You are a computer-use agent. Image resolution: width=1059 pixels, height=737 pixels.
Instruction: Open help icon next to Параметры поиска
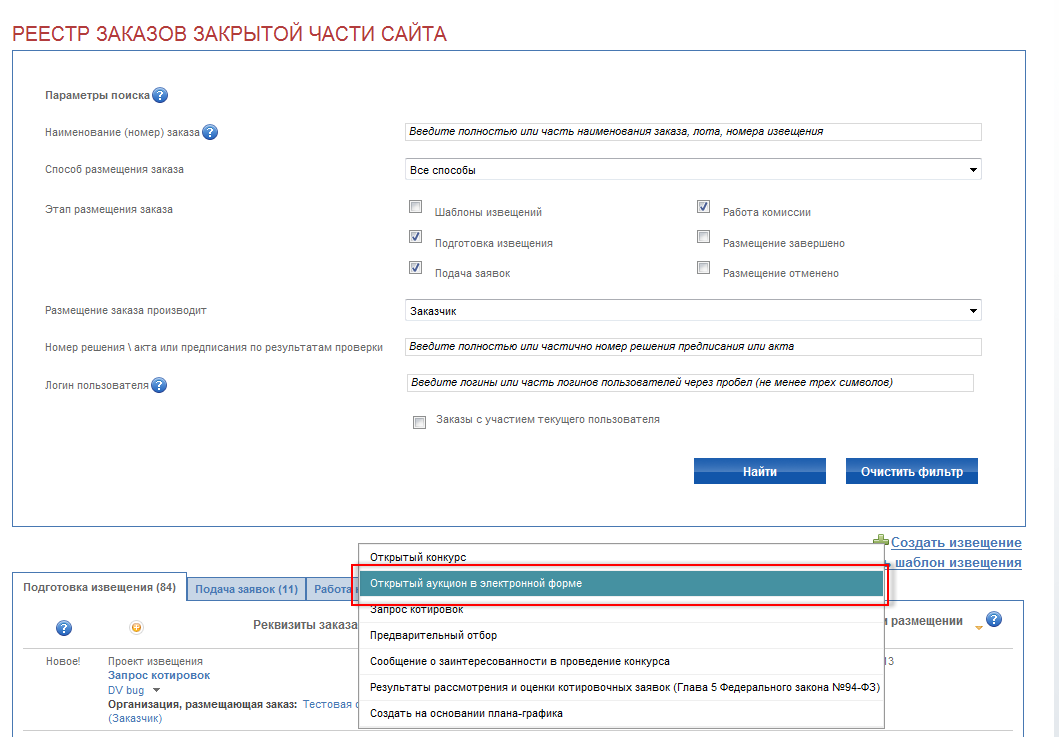pyautogui.click(x=159, y=95)
